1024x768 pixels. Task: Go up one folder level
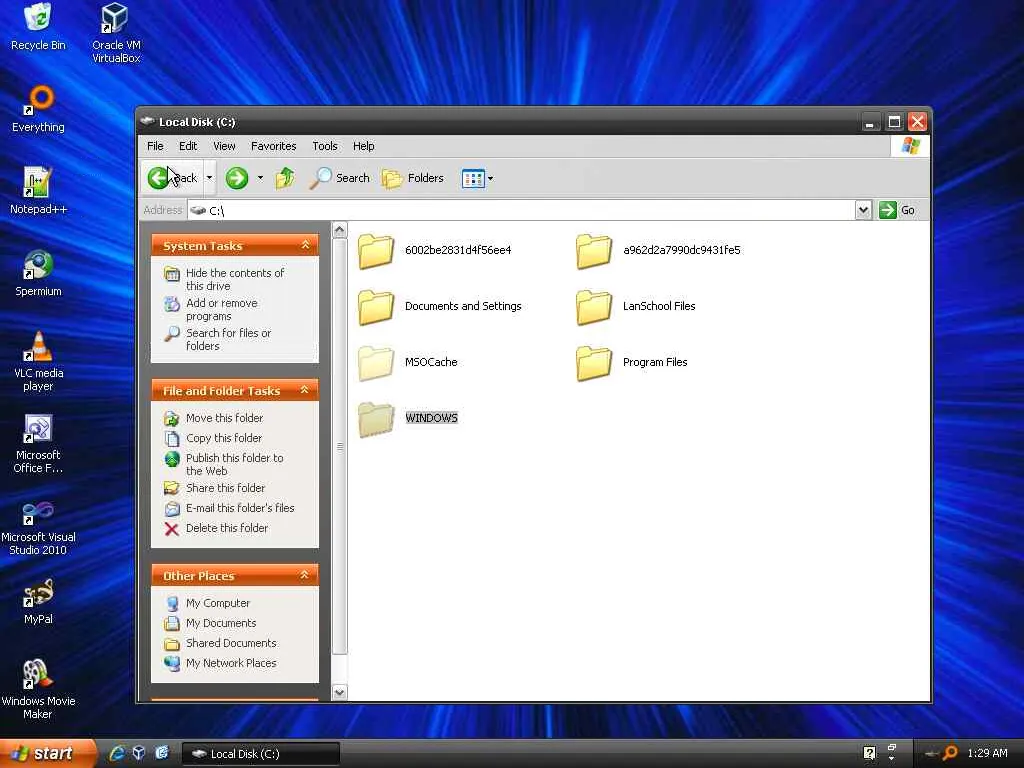click(285, 178)
